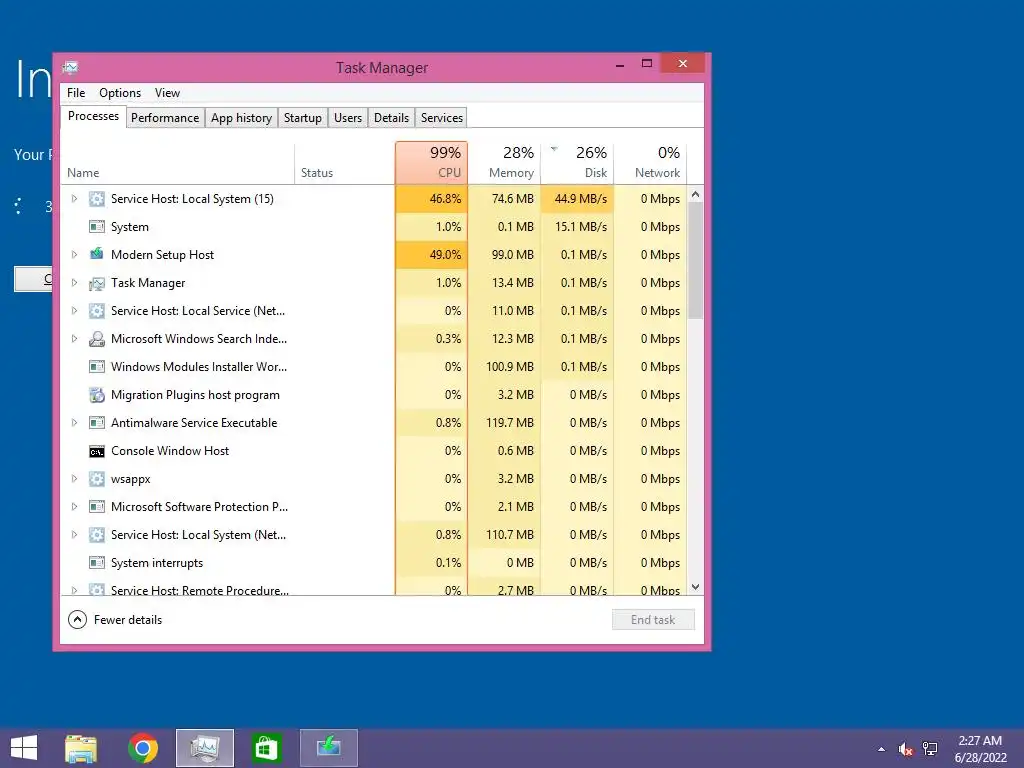Expand Microsoft Windows Search Indexer
Image resolution: width=1024 pixels, height=768 pixels.
click(x=74, y=339)
